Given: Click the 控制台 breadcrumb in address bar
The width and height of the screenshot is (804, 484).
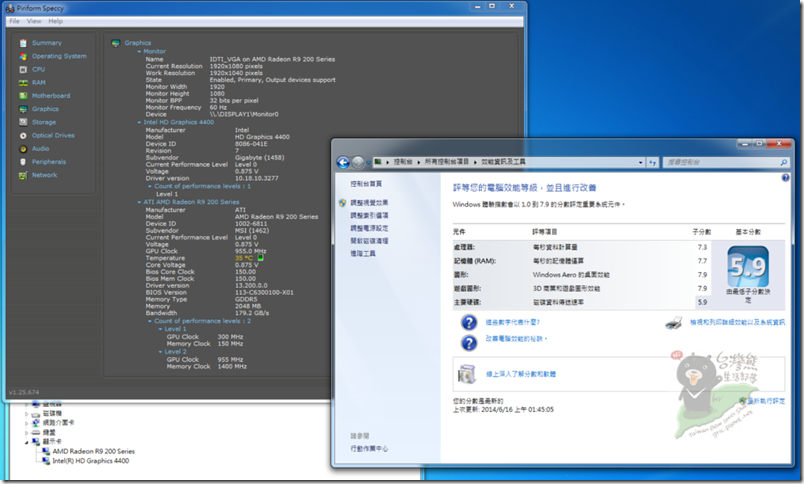Looking at the screenshot, I should click(x=403, y=162).
